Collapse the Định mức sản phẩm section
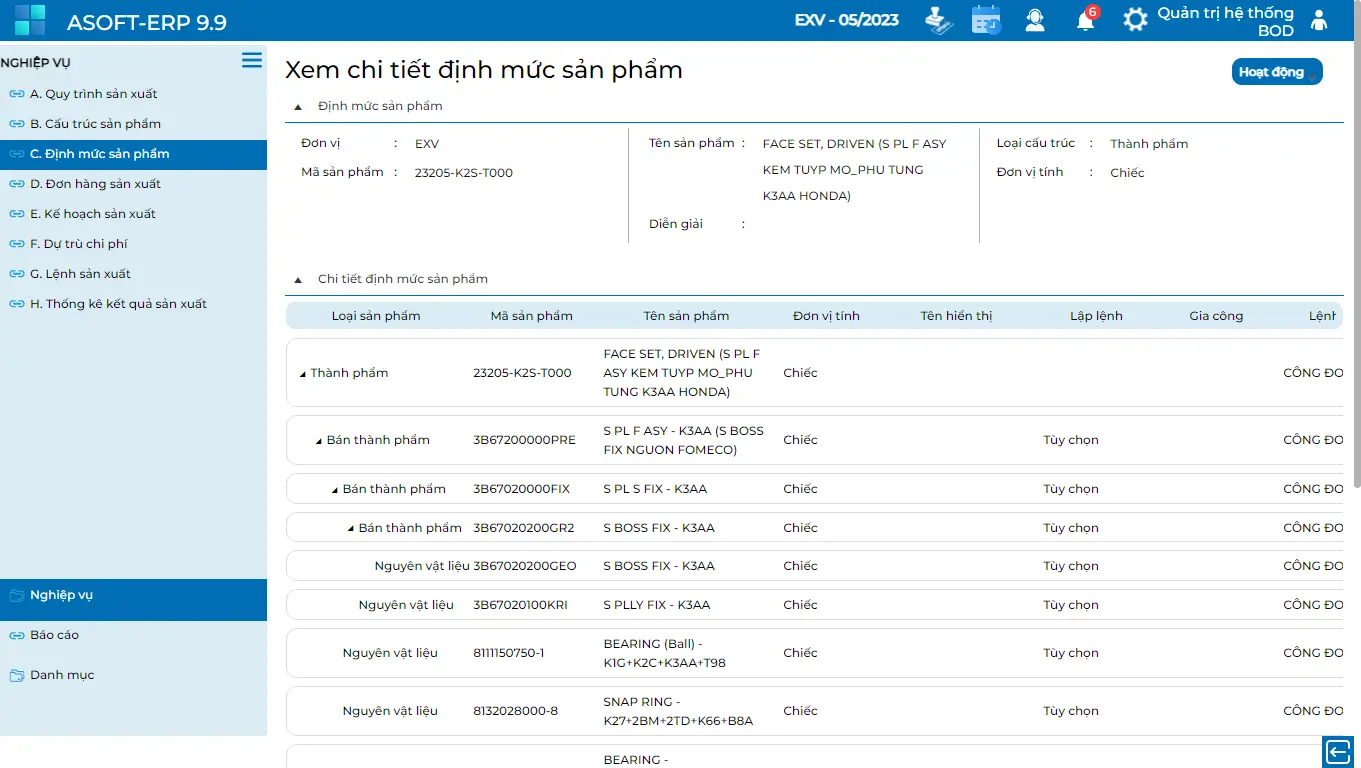 point(298,107)
